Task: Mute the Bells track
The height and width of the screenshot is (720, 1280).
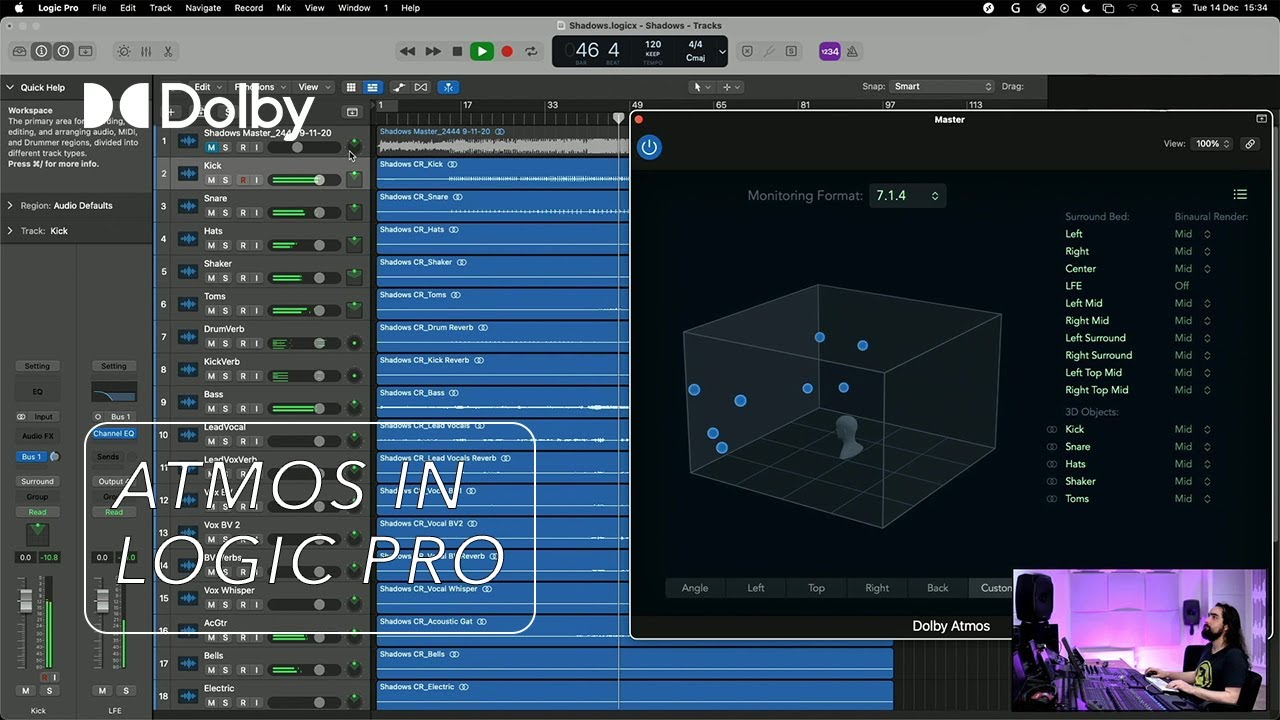Action: [211, 670]
